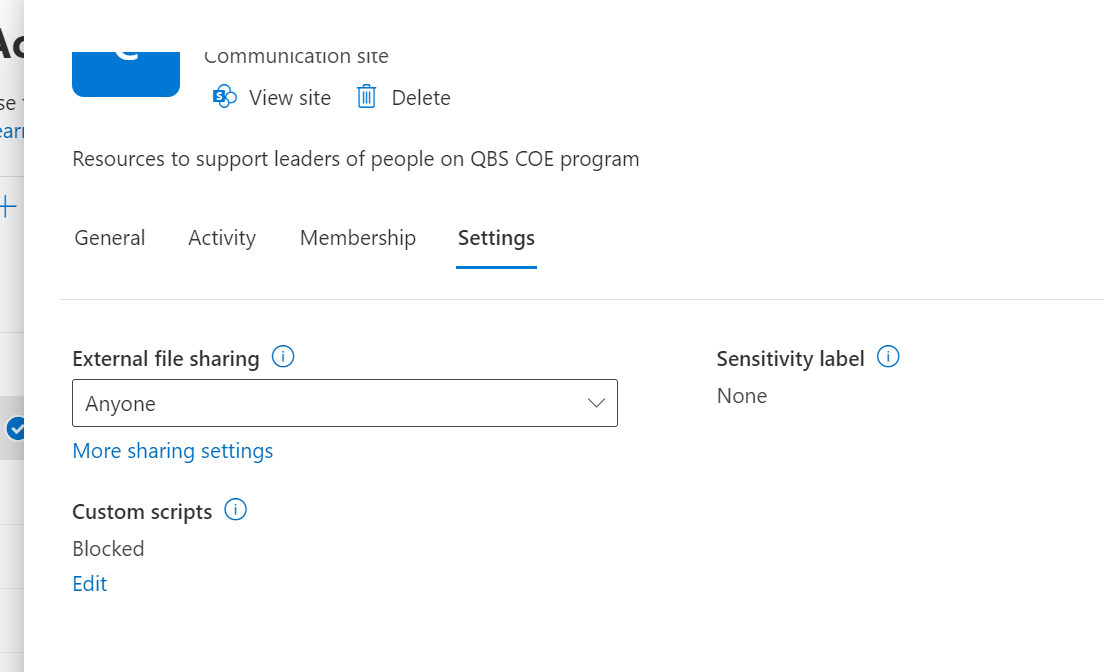Click the trash can icon
The height and width of the screenshot is (672, 1104).
[366, 97]
